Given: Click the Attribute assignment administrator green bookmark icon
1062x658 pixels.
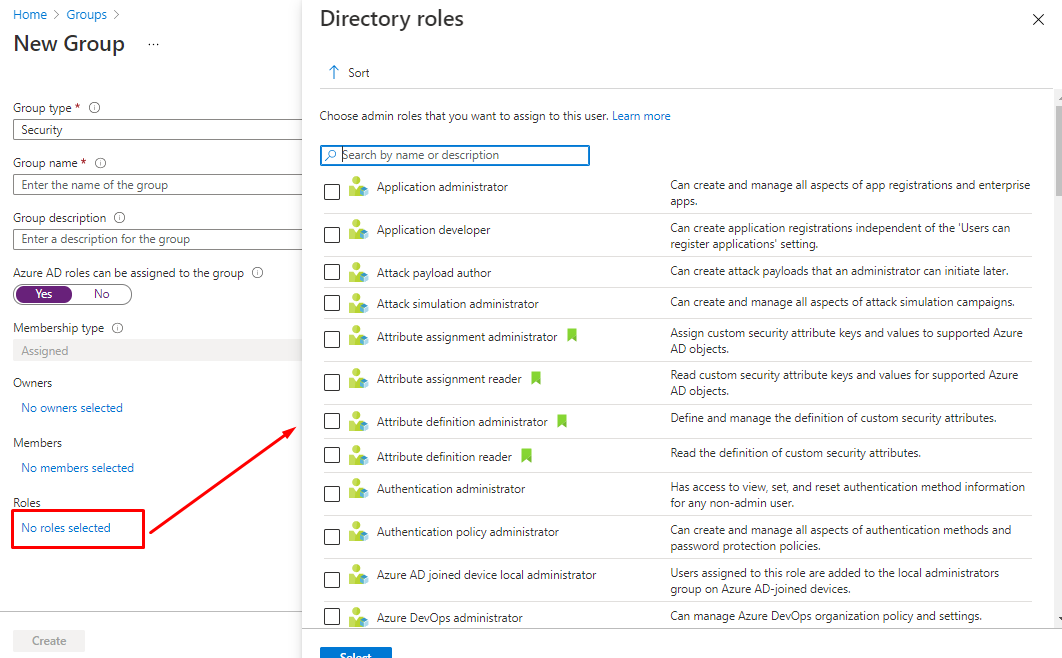Looking at the screenshot, I should [x=572, y=336].
